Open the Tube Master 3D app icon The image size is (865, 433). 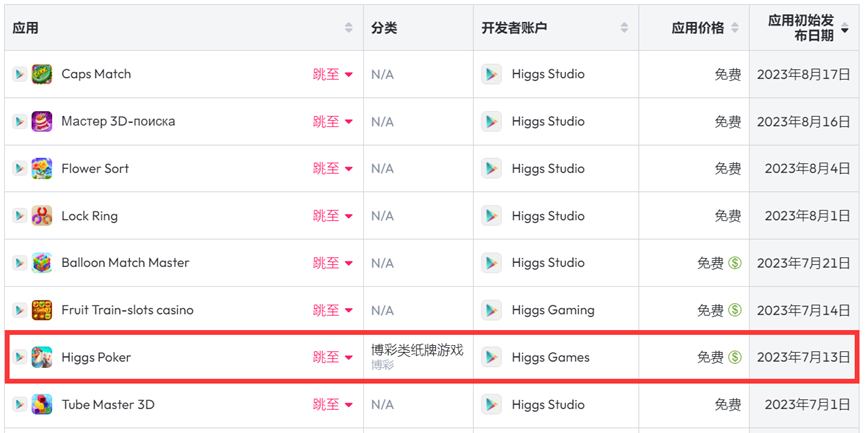pyautogui.click(x=42, y=405)
